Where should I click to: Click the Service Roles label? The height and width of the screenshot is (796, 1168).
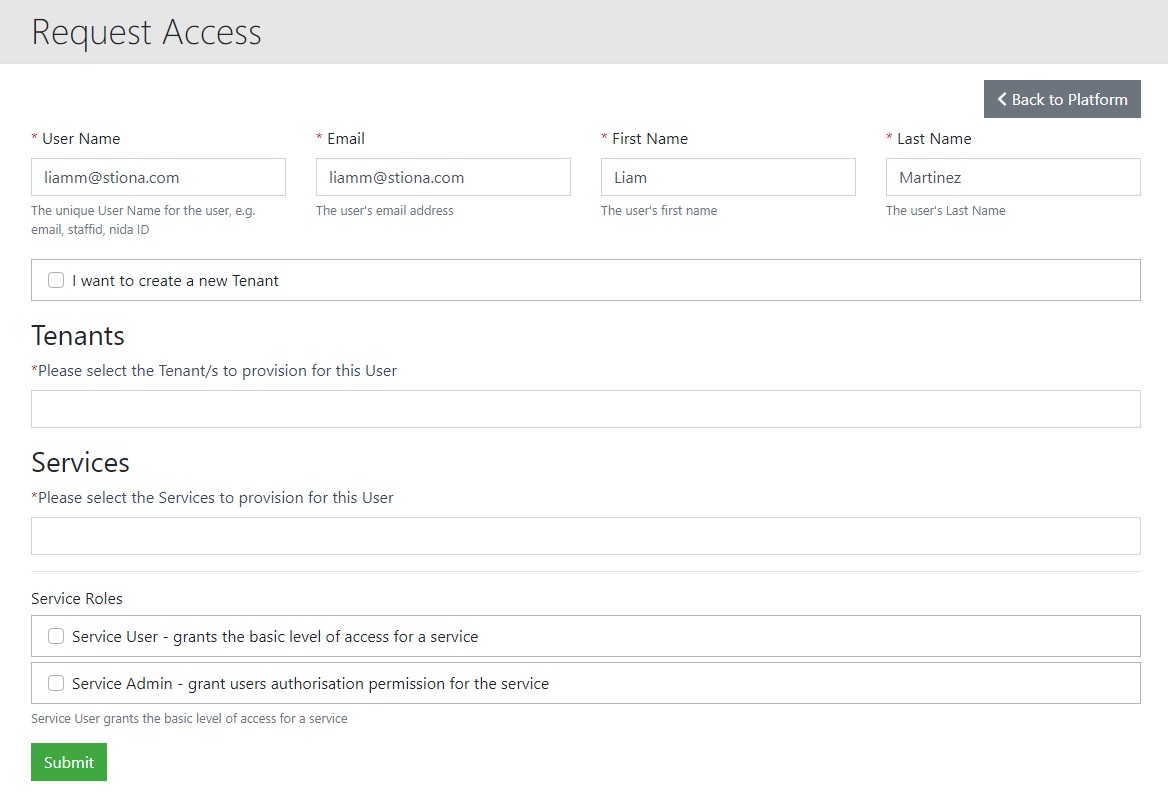click(76, 598)
